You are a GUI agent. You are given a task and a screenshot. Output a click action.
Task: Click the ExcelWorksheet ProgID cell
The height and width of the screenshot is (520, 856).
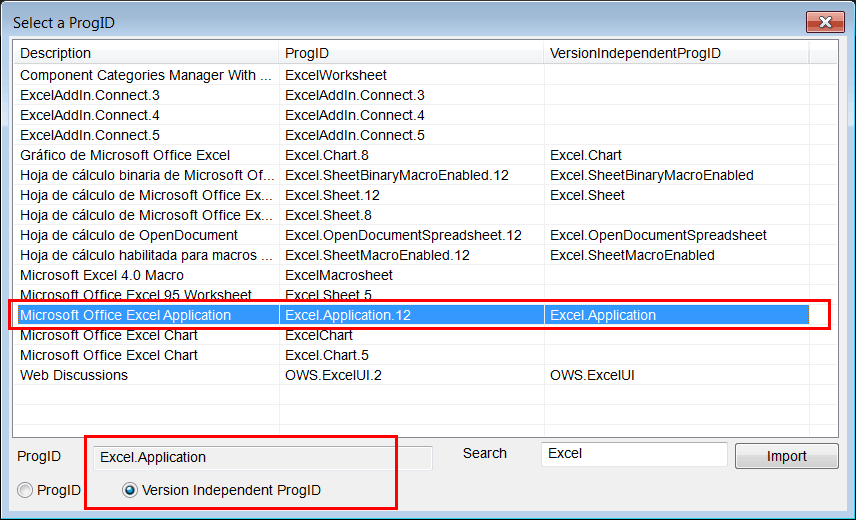click(x=411, y=75)
